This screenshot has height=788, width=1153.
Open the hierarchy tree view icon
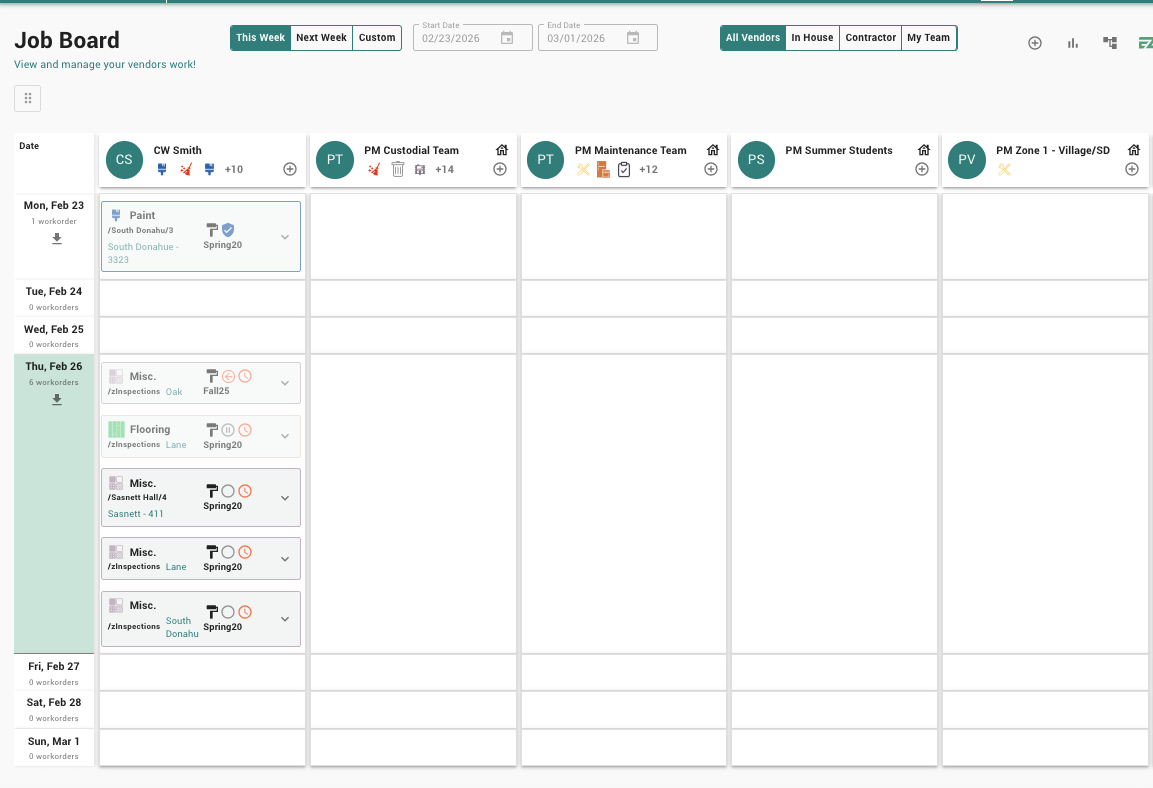(x=1110, y=43)
